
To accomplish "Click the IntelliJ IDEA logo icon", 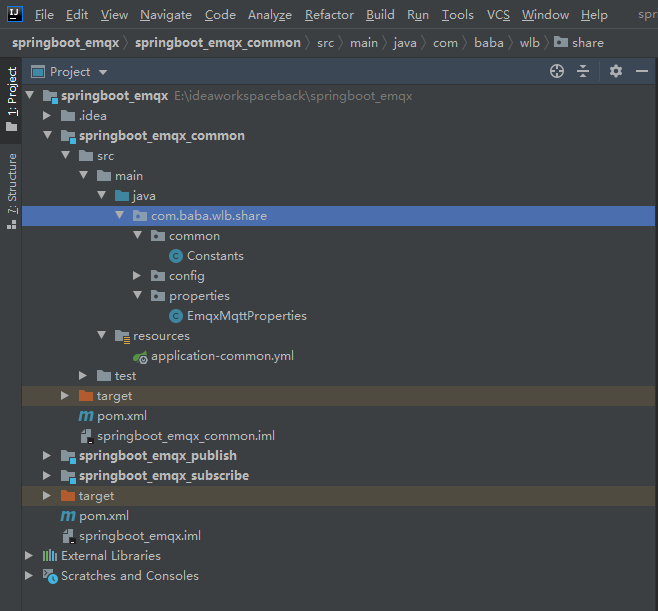I will click(x=14, y=14).
